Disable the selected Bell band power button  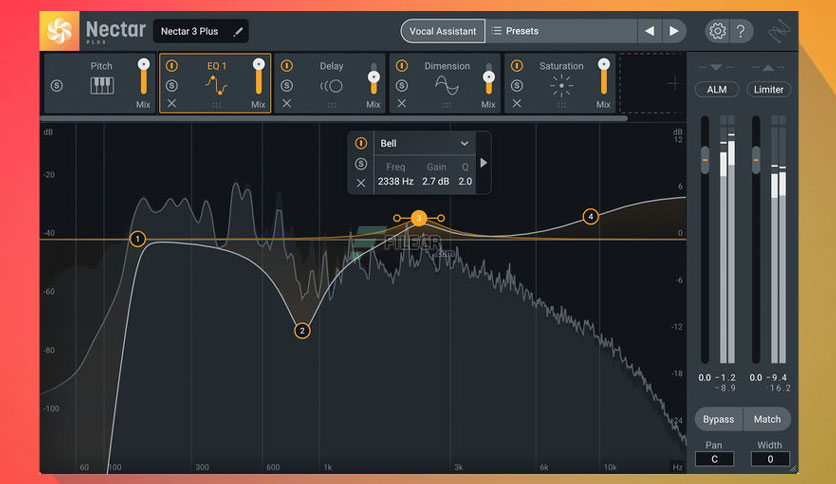tap(361, 144)
